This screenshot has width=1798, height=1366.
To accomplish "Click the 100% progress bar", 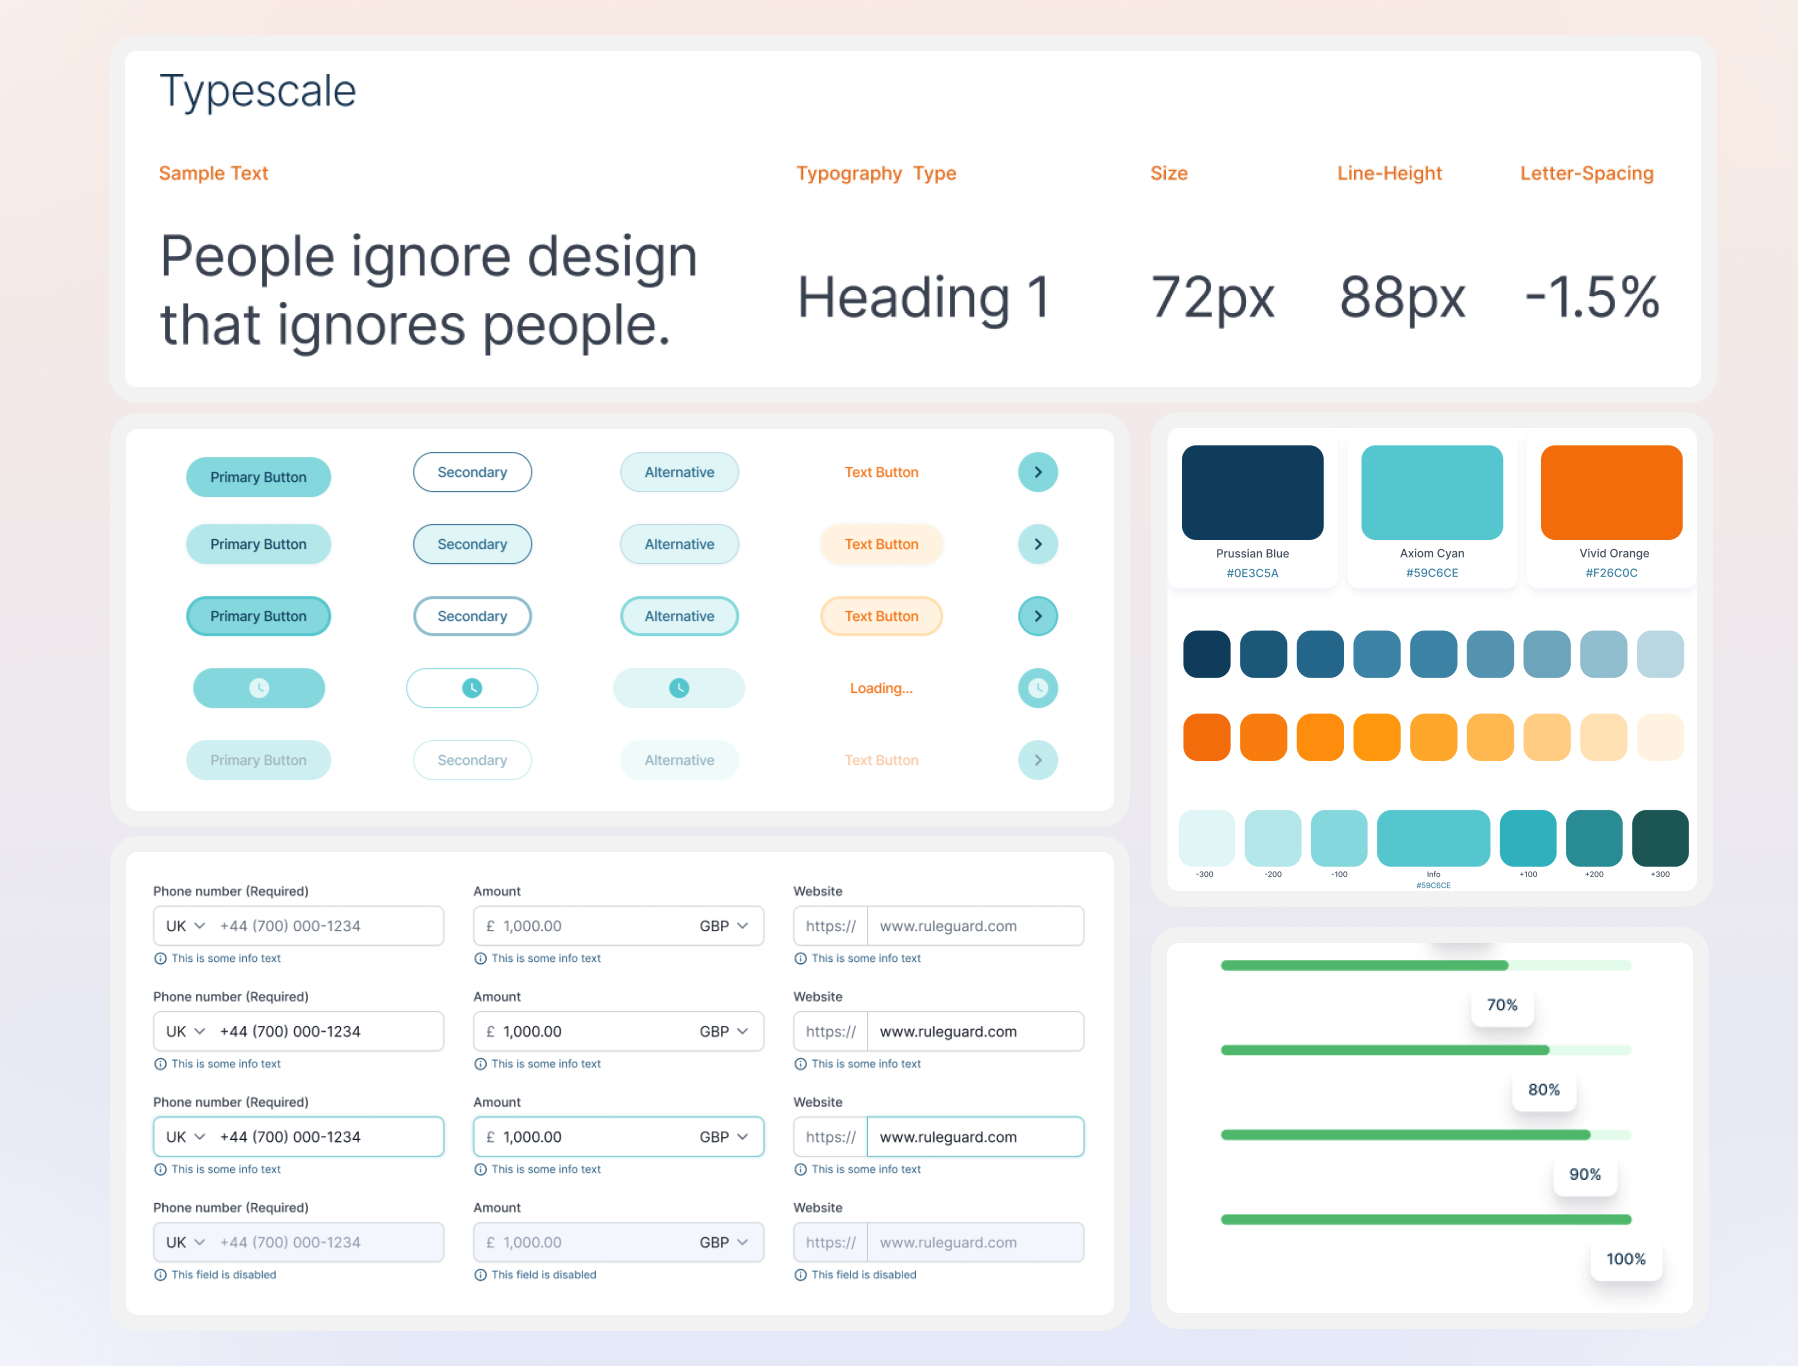I will click(x=1426, y=1219).
